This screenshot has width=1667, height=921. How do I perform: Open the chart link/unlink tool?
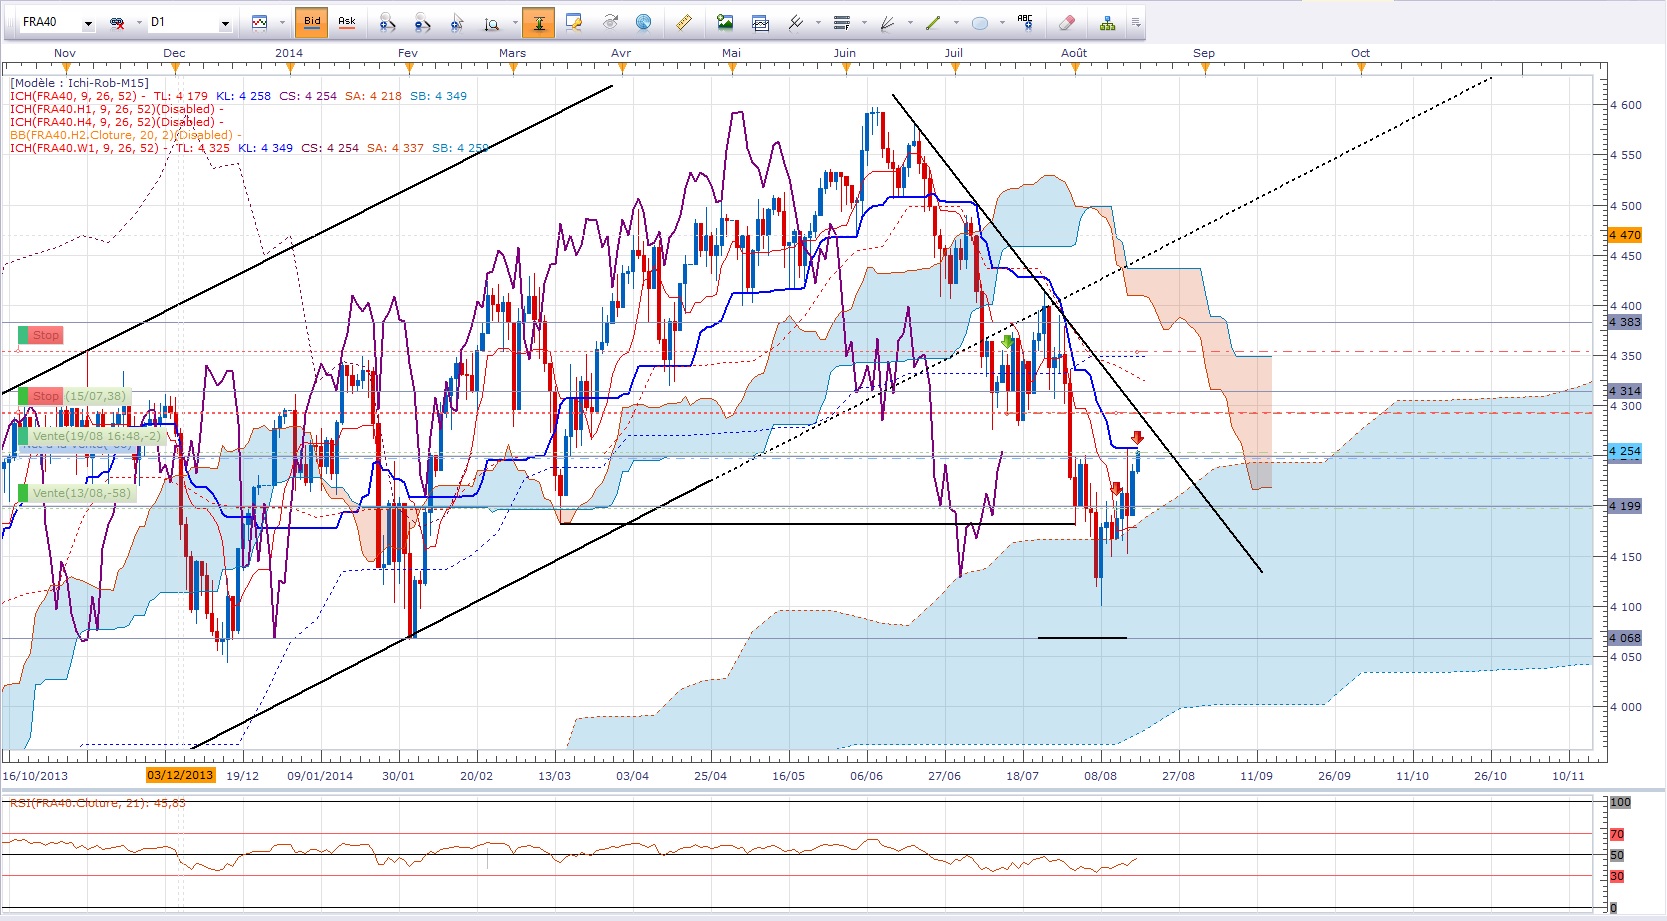pos(117,22)
